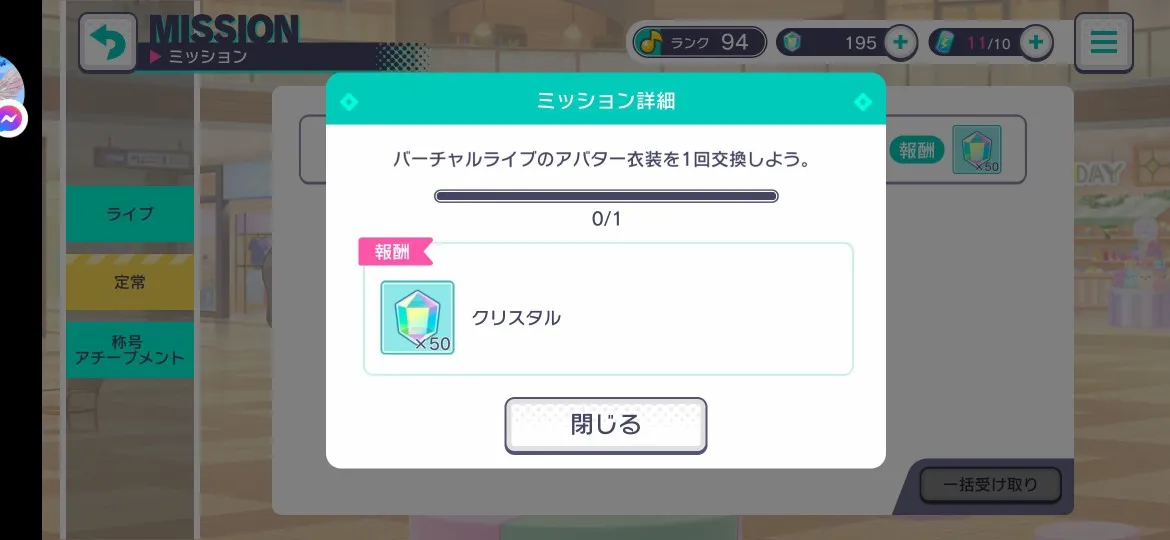Tap the ミッション詳細 dialog header
The width and height of the screenshot is (1170, 540).
(606, 101)
